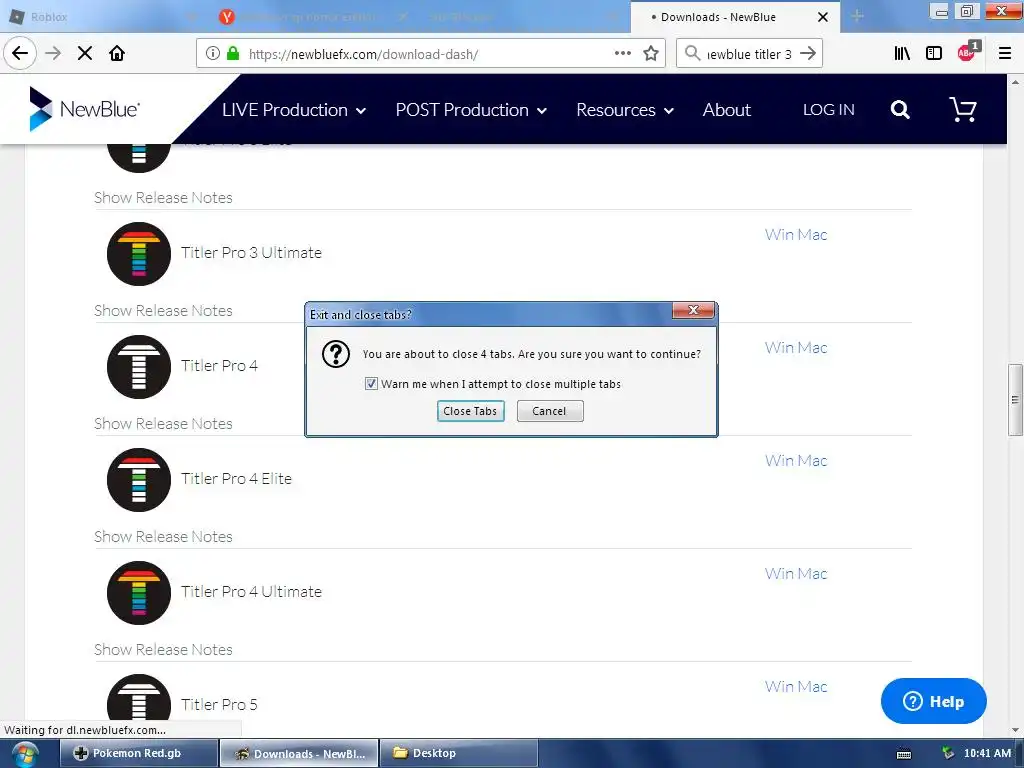
Task: Show site information icon in address bar
Action: point(212,54)
